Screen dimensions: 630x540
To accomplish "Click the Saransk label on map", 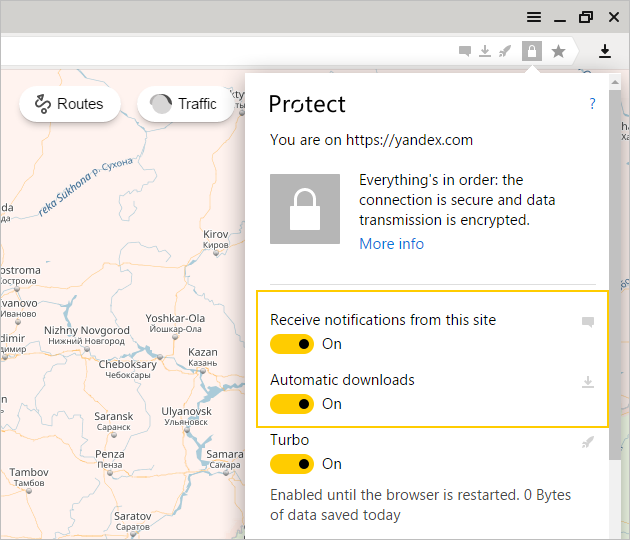I will point(114,421).
